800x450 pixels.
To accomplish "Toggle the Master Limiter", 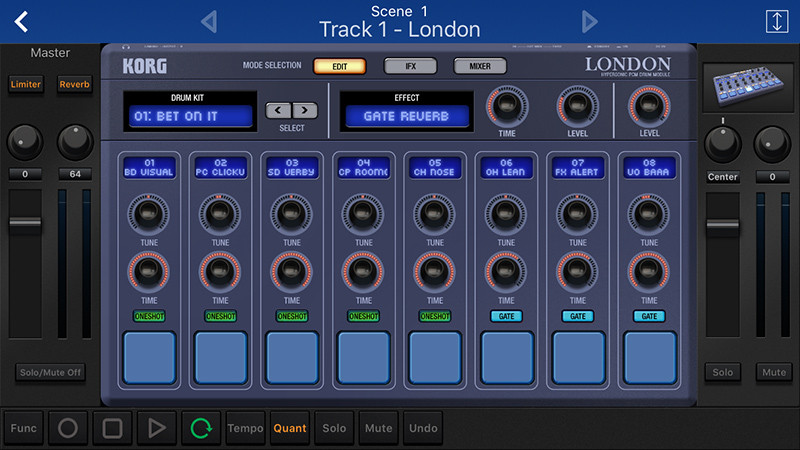I will click(26, 84).
